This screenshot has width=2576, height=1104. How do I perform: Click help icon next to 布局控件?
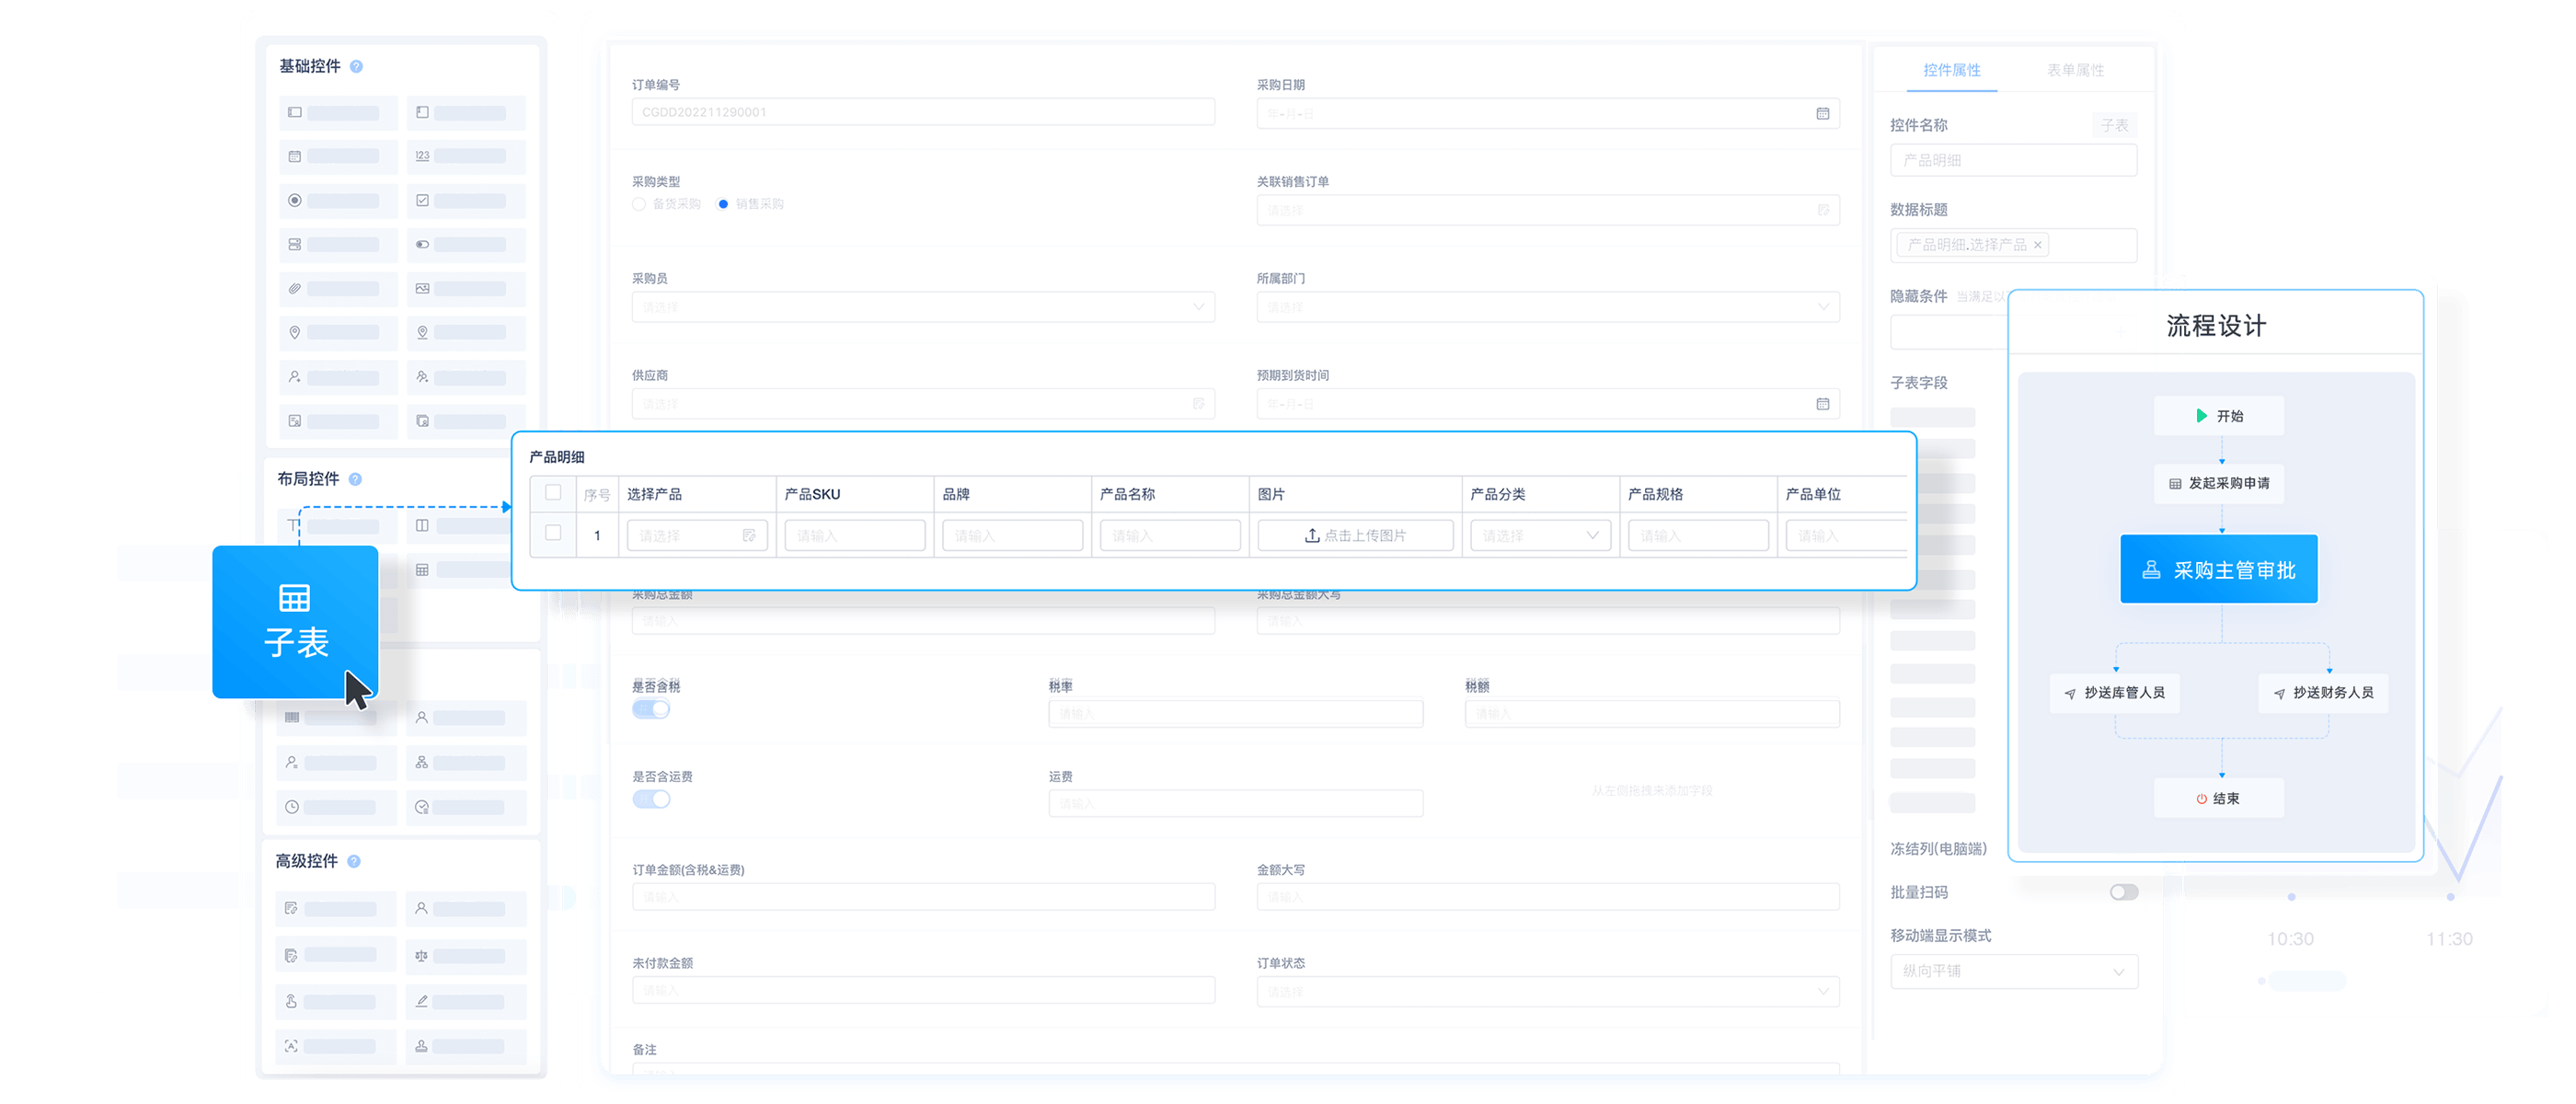pos(356,480)
